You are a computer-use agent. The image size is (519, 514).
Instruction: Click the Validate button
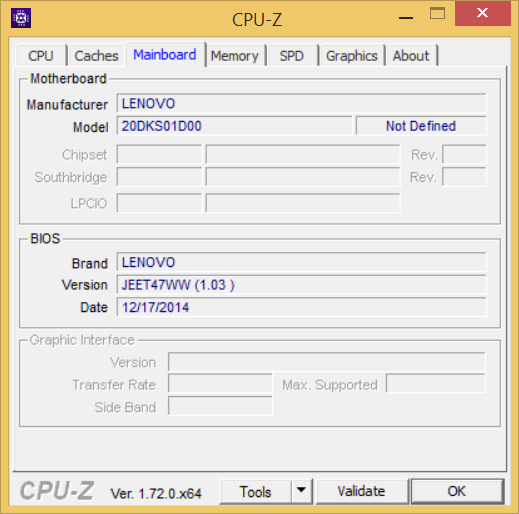361,491
